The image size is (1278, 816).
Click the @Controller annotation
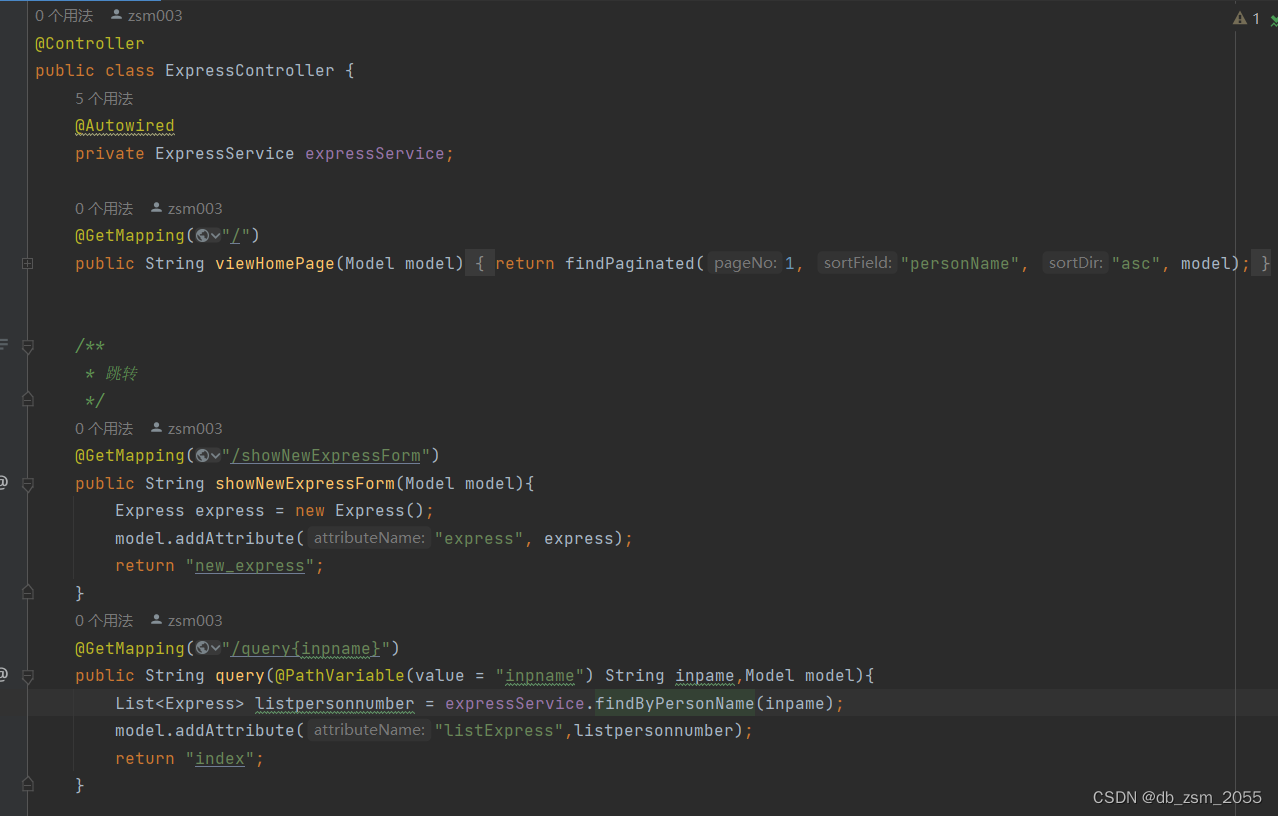coord(90,44)
